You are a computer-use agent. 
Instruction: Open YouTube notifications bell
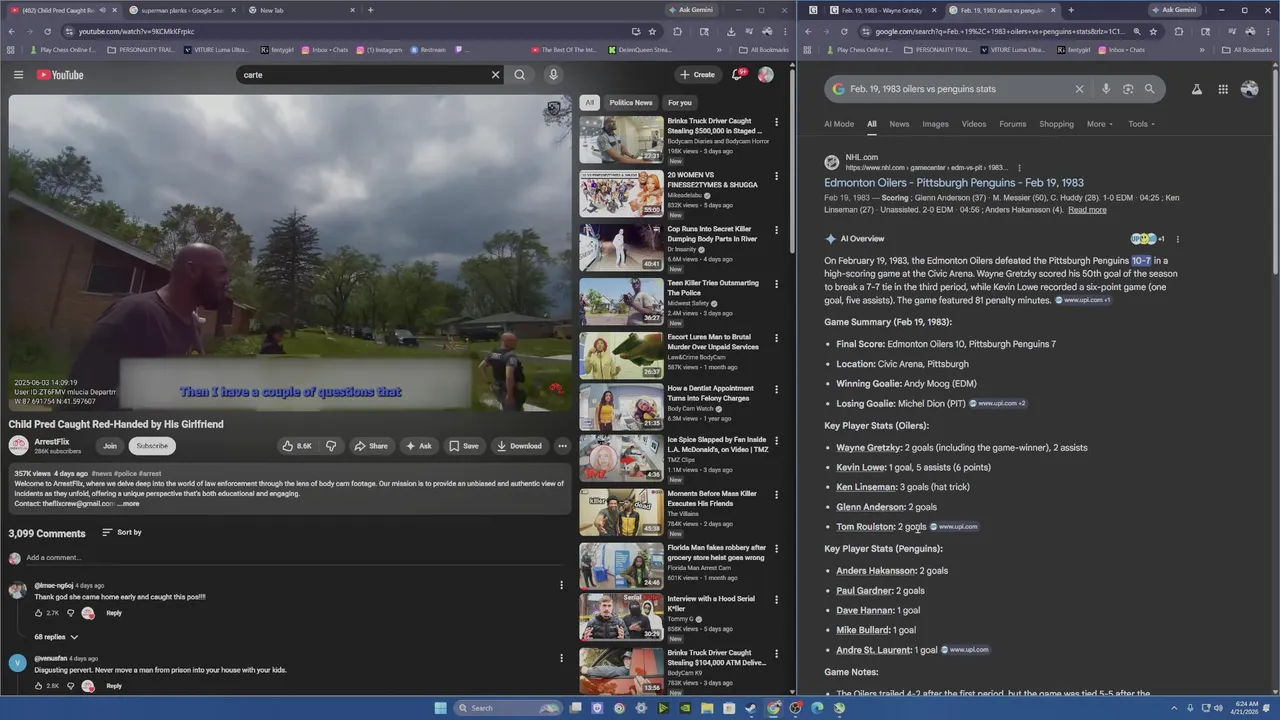tap(738, 75)
